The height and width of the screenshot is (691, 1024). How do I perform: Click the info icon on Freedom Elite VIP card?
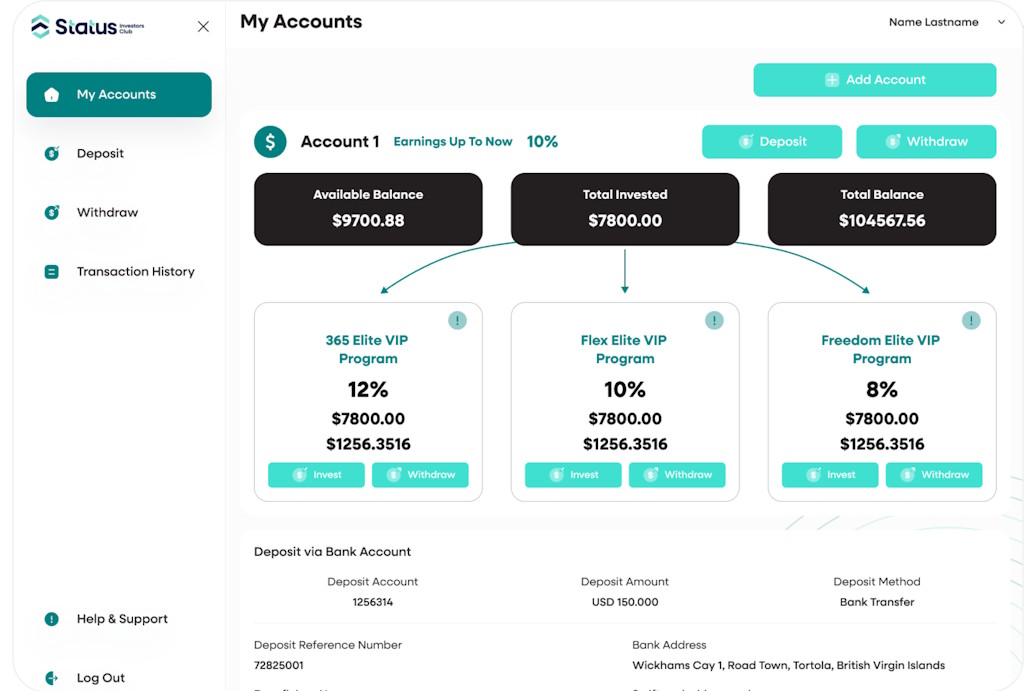[x=971, y=320]
